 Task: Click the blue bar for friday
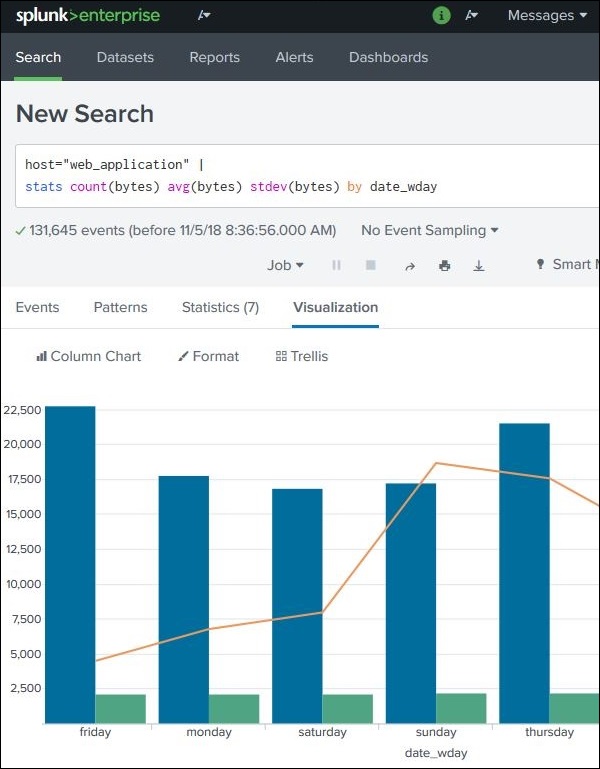[x=70, y=560]
